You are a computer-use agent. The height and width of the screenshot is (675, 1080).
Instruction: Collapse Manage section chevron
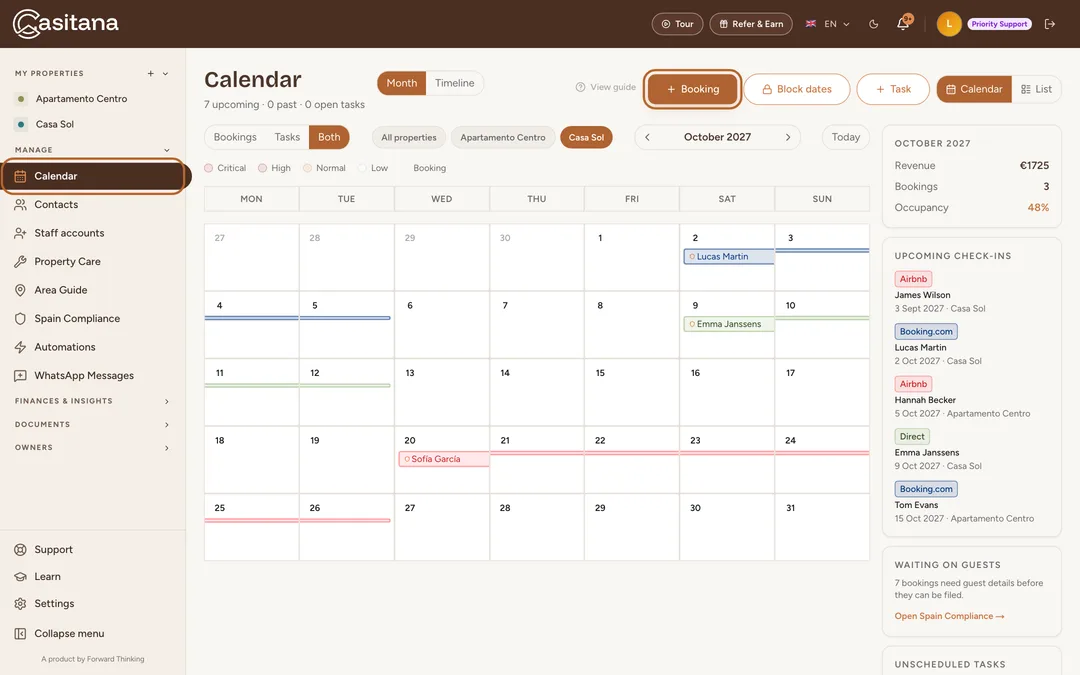coord(166,150)
